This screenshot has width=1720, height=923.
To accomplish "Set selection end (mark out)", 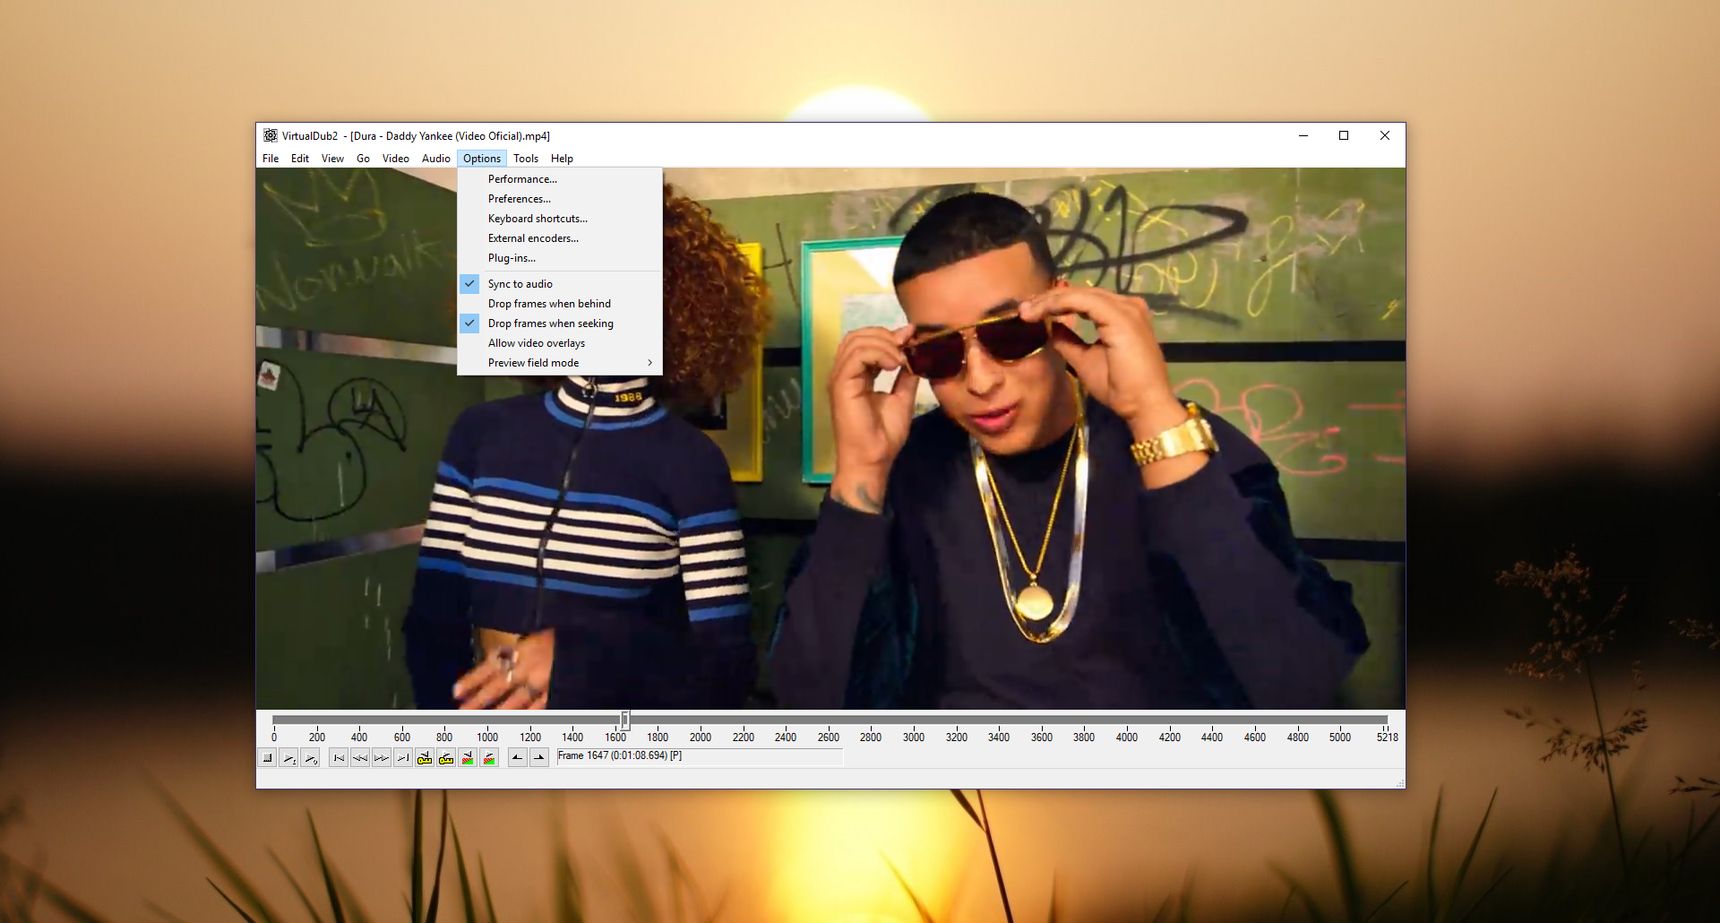I will (x=539, y=758).
